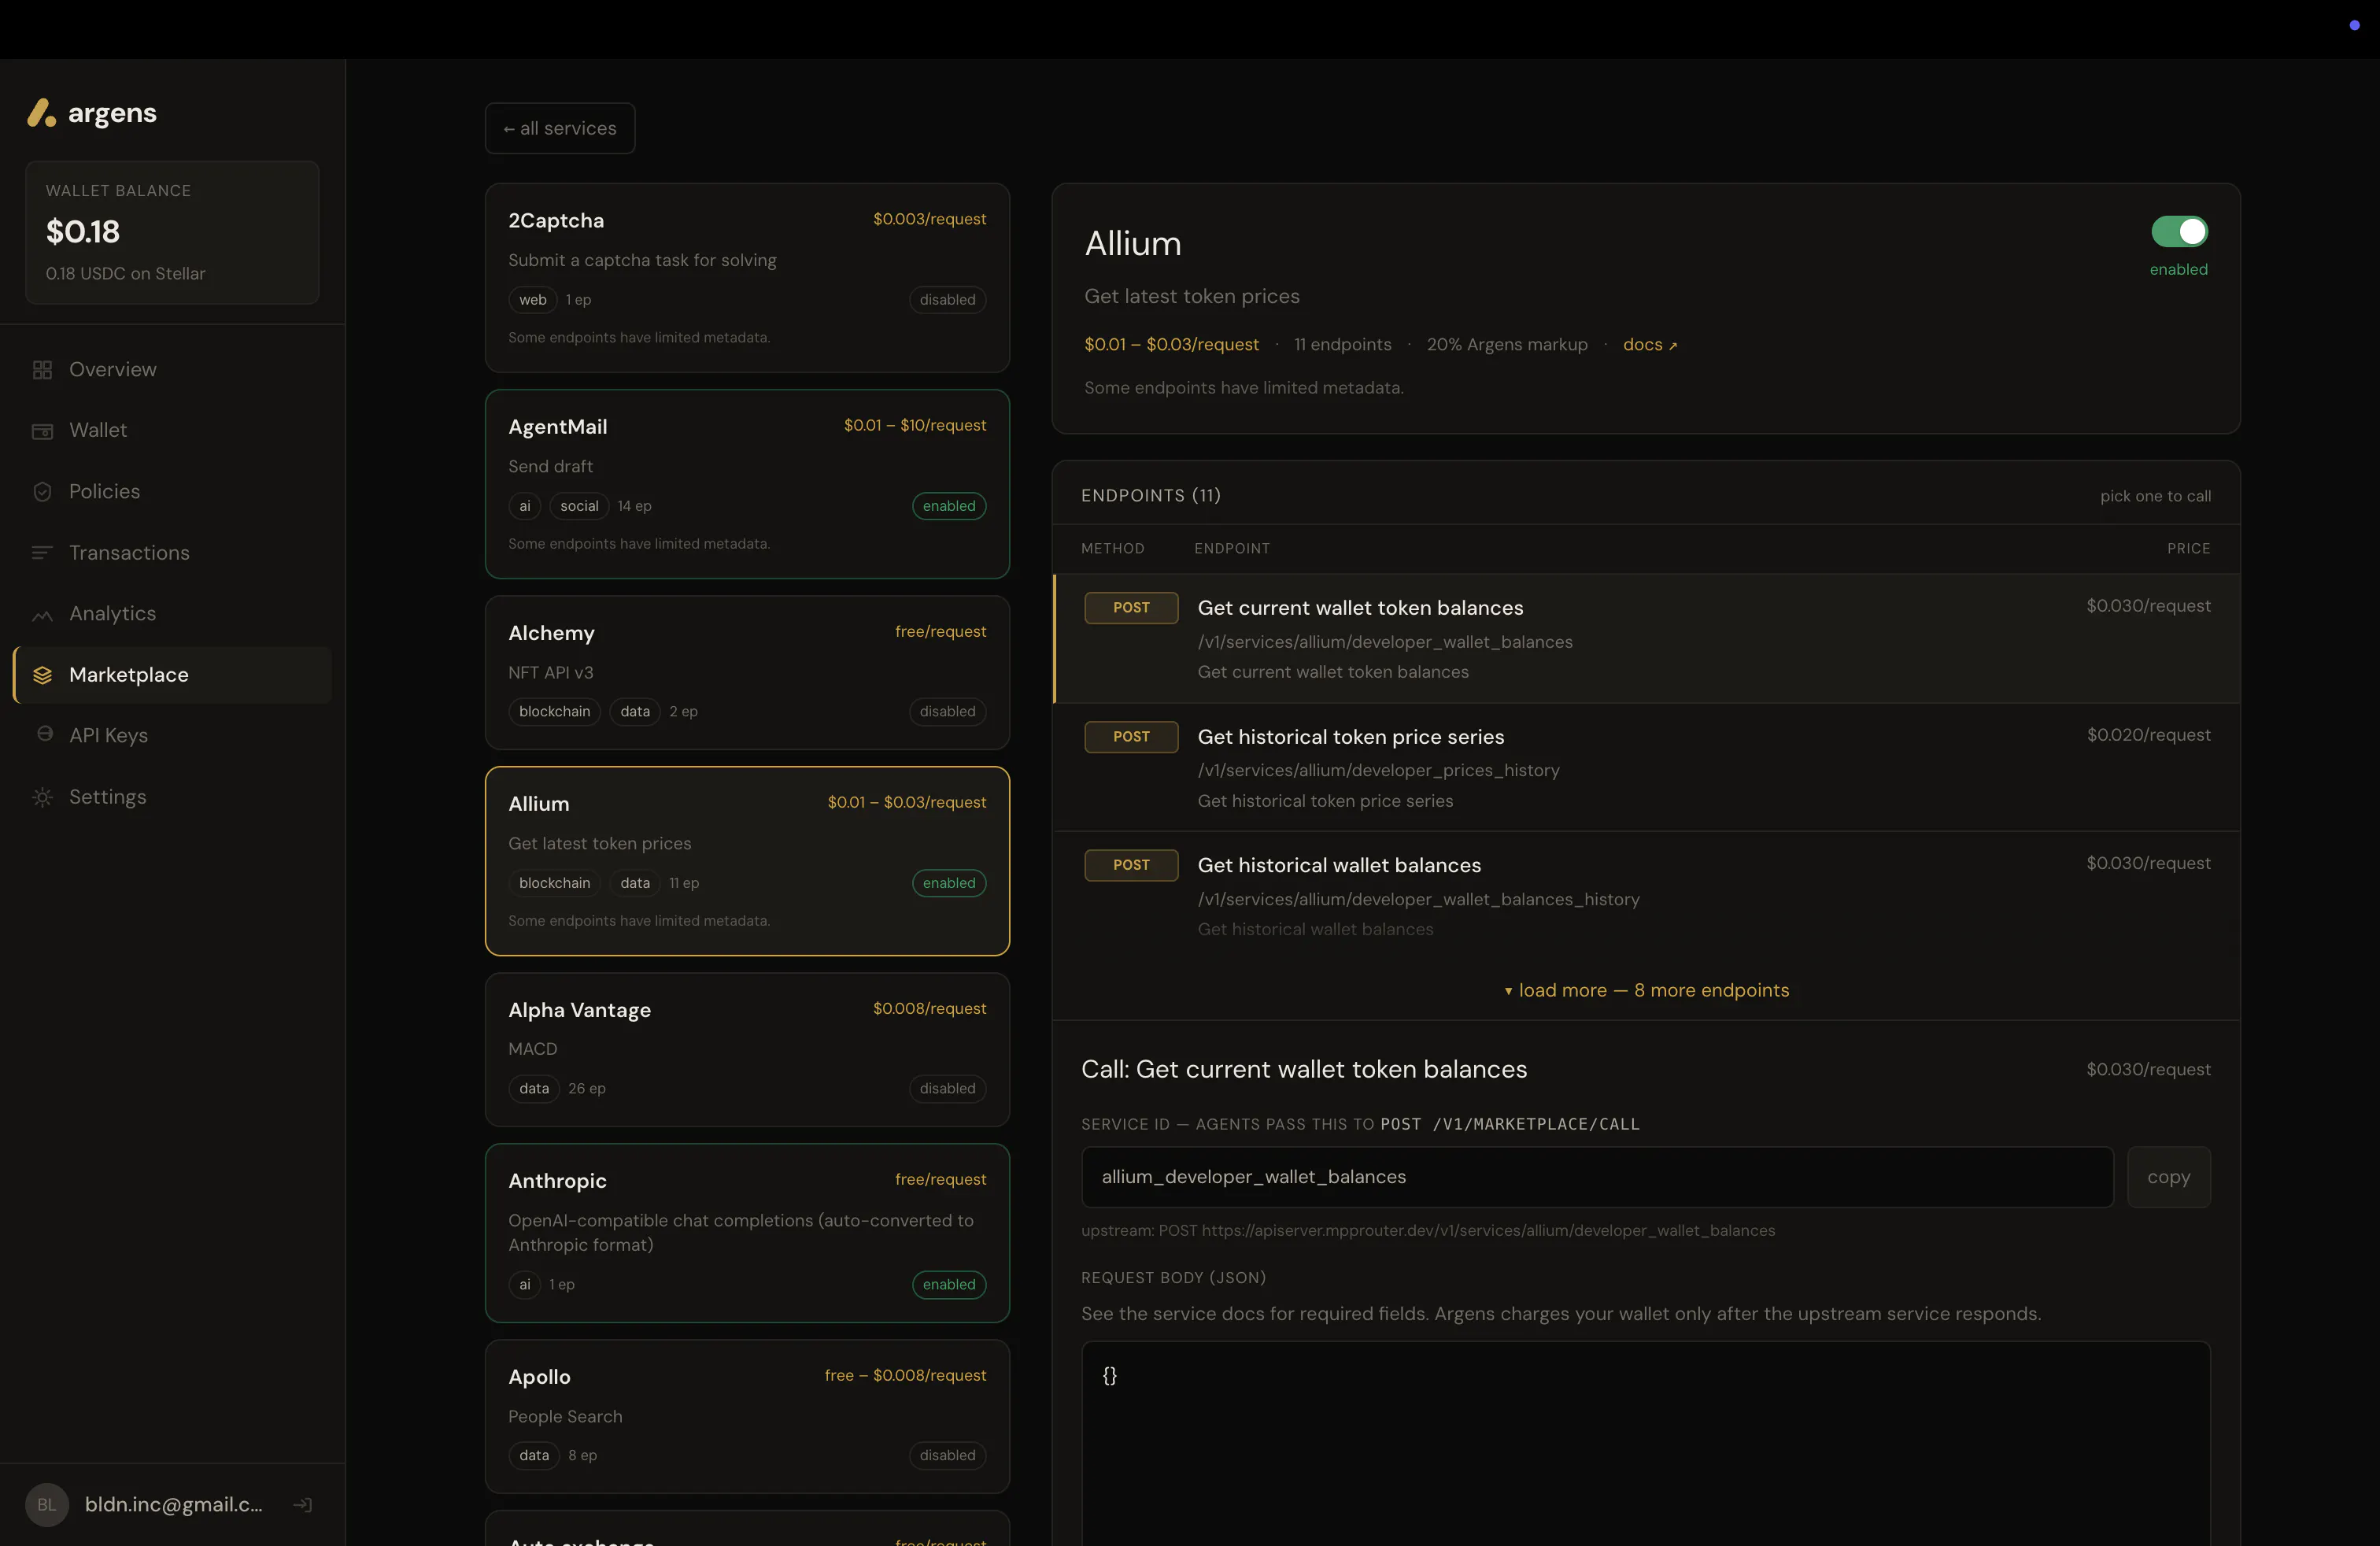Image resolution: width=2380 pixels, height=1546 pixels.
Task: Click the logout arrow icon
Action: 303,1505
